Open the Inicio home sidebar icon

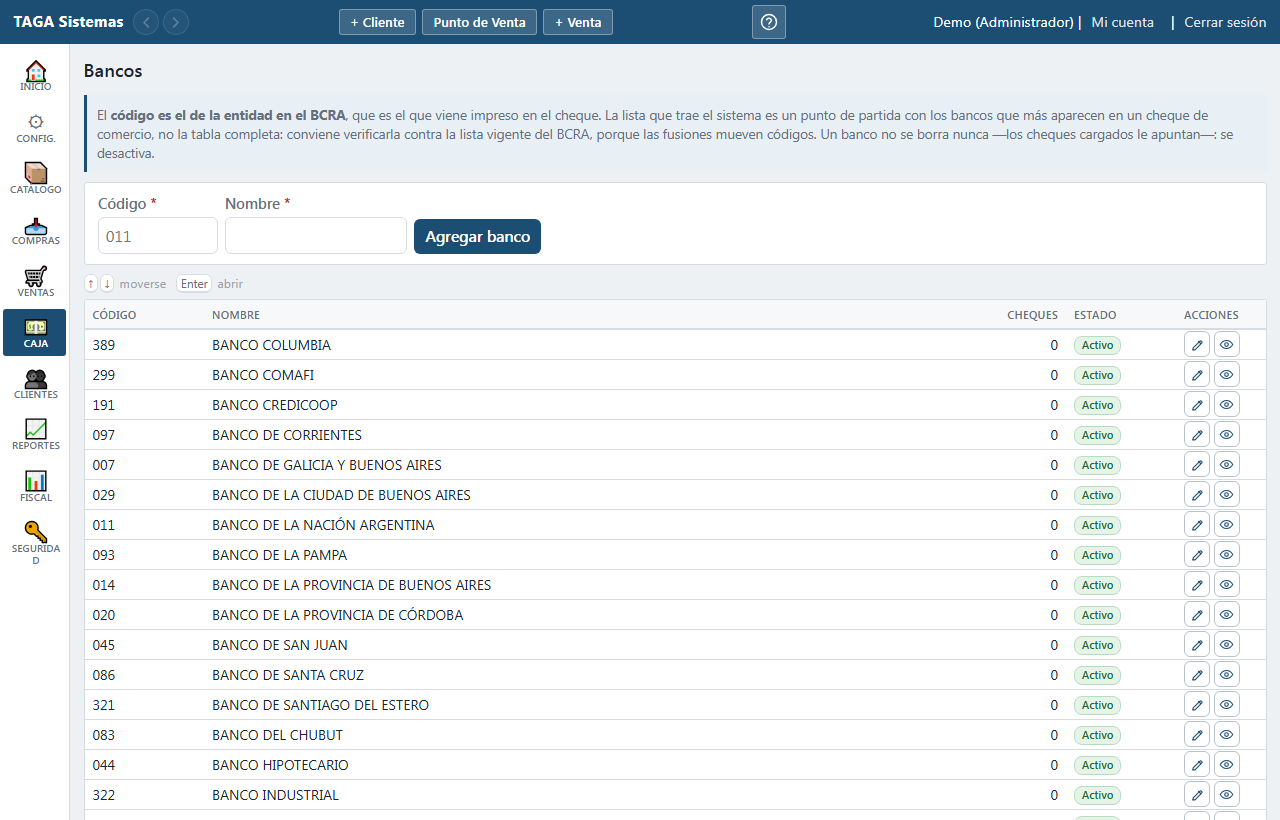(x=35, y=76)
